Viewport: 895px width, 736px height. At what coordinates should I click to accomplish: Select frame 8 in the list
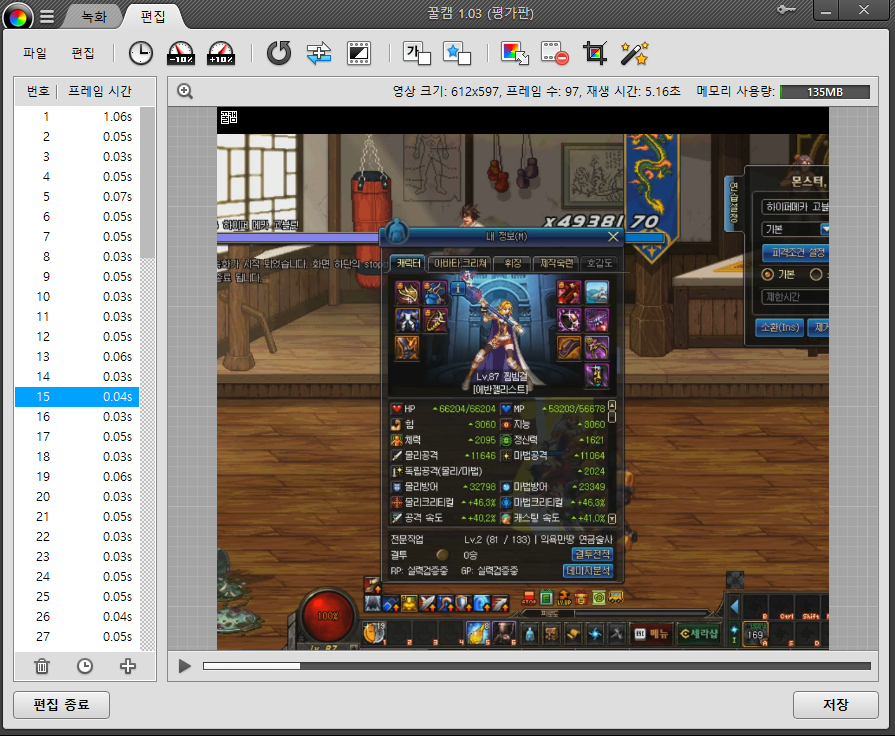tap(77, 256)
